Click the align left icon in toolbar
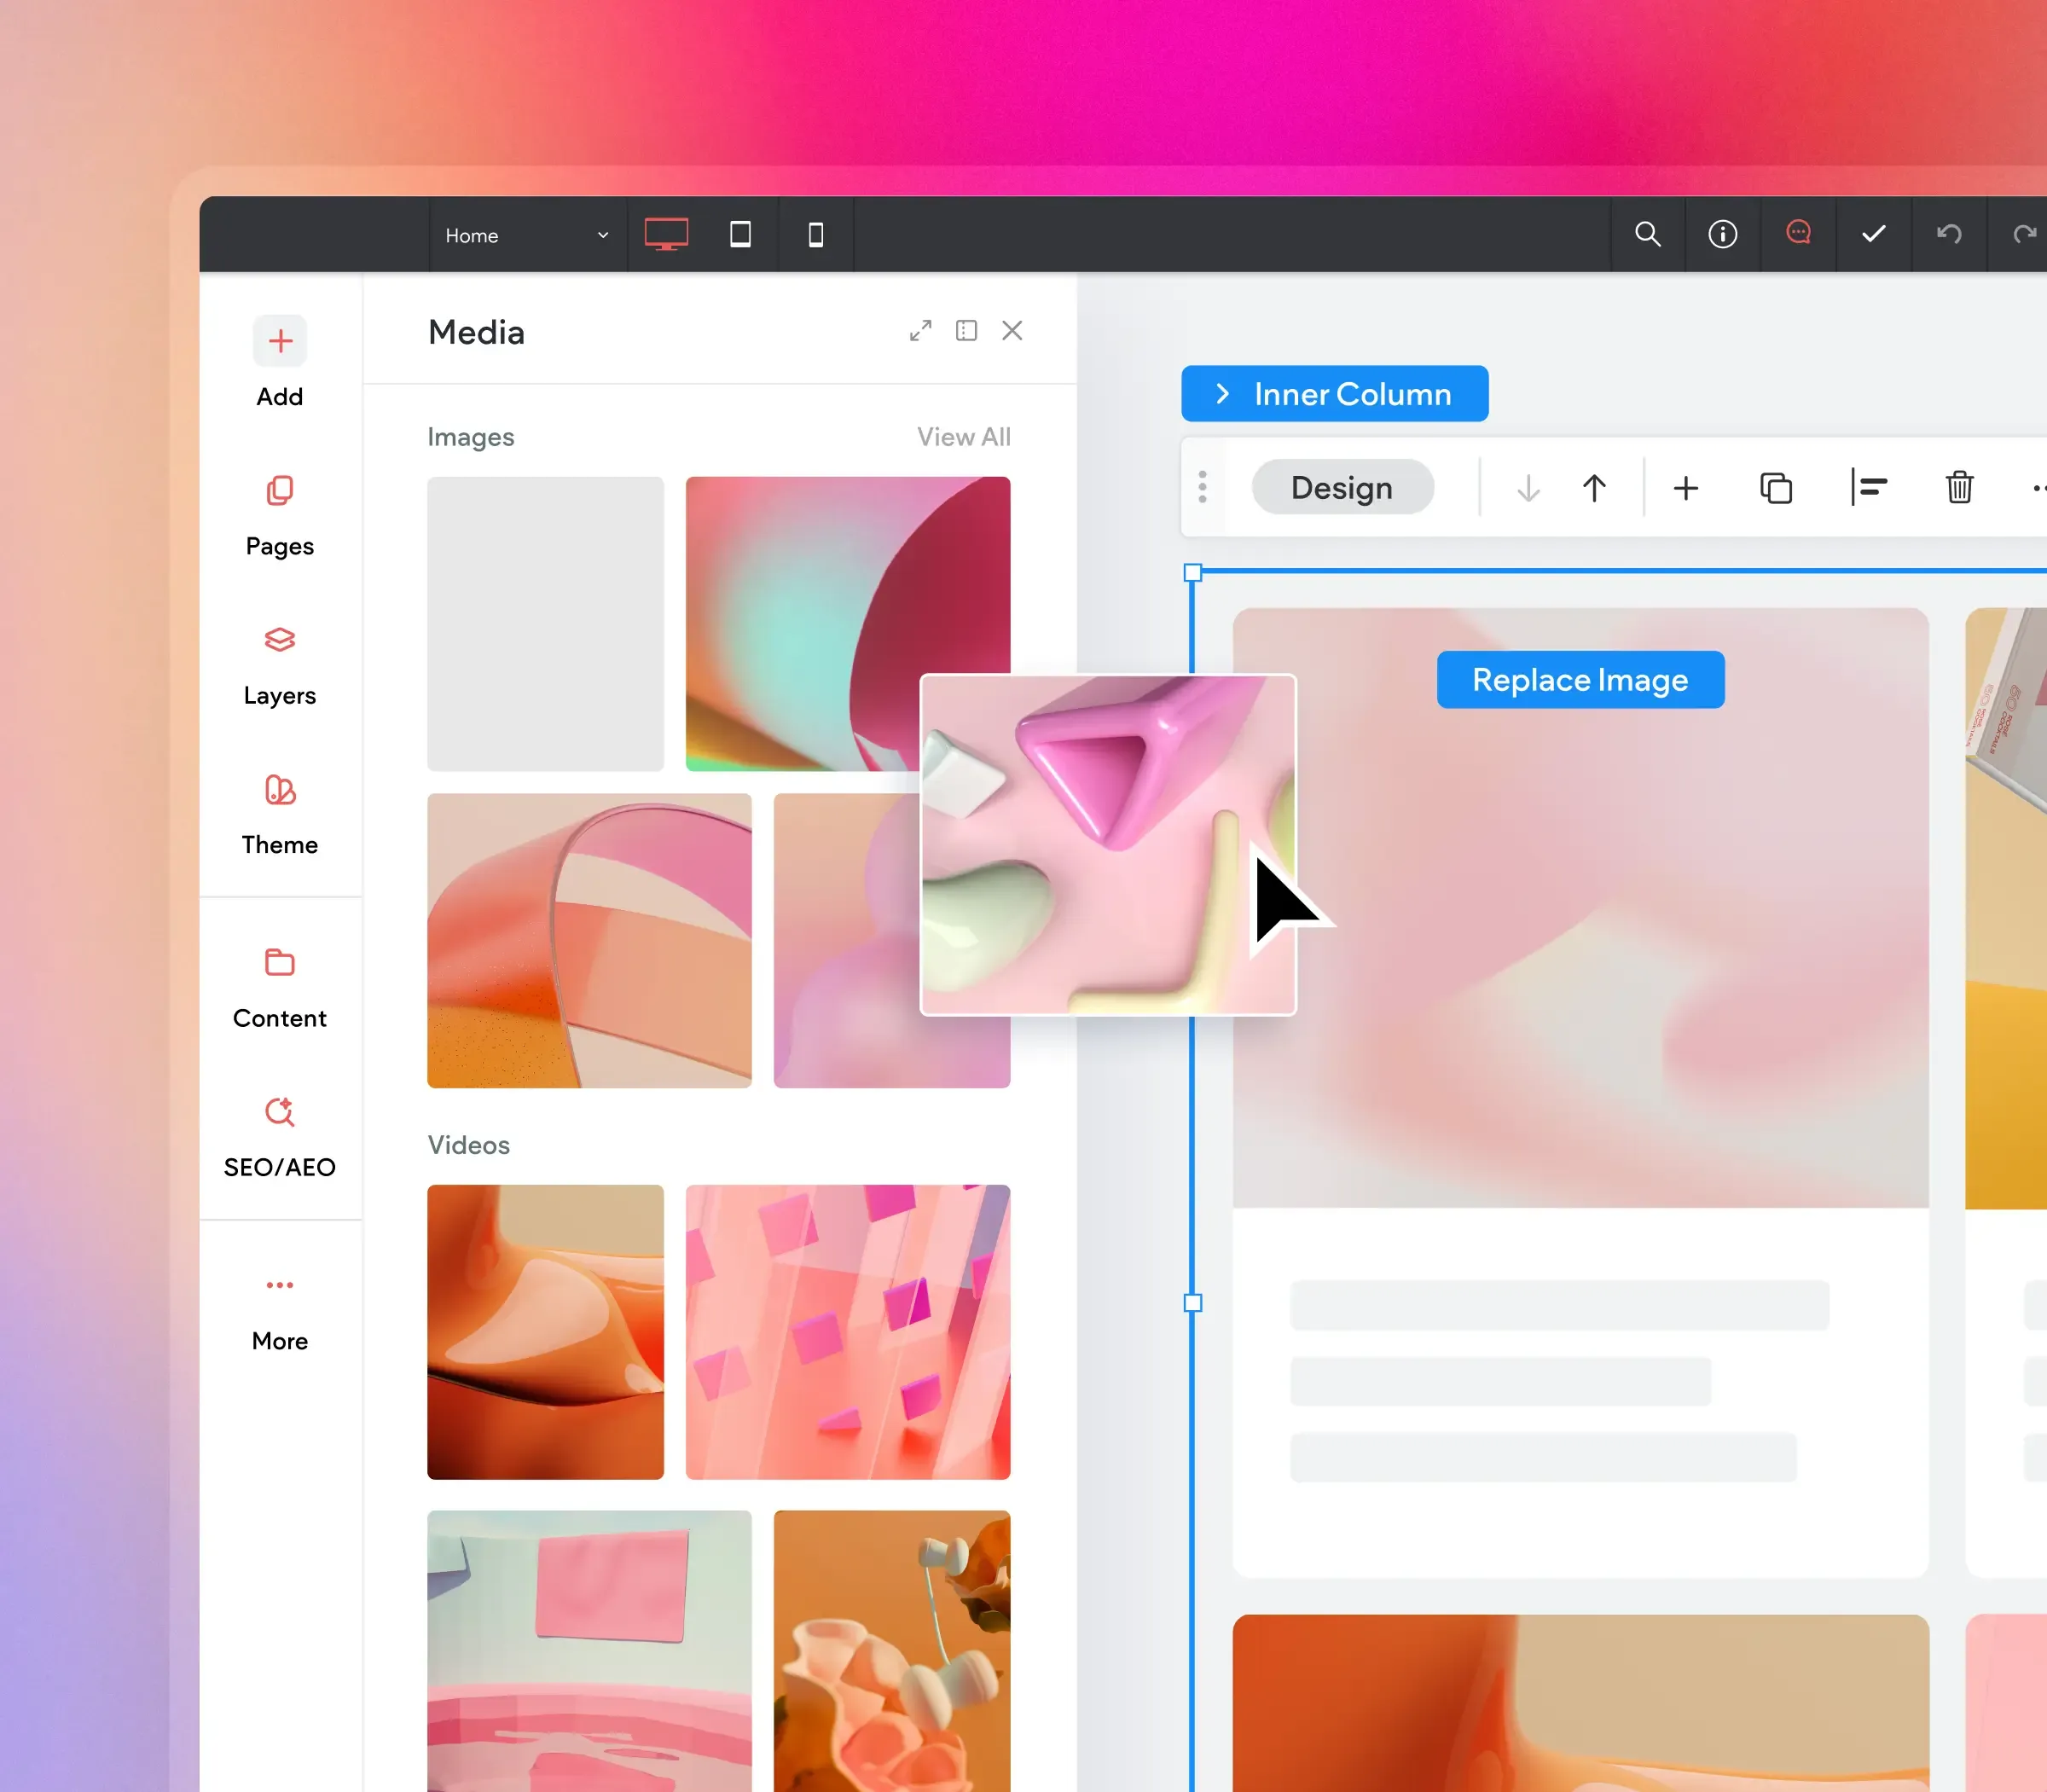Screen dimensions: 2047x1792 [x=1868, y=488]
